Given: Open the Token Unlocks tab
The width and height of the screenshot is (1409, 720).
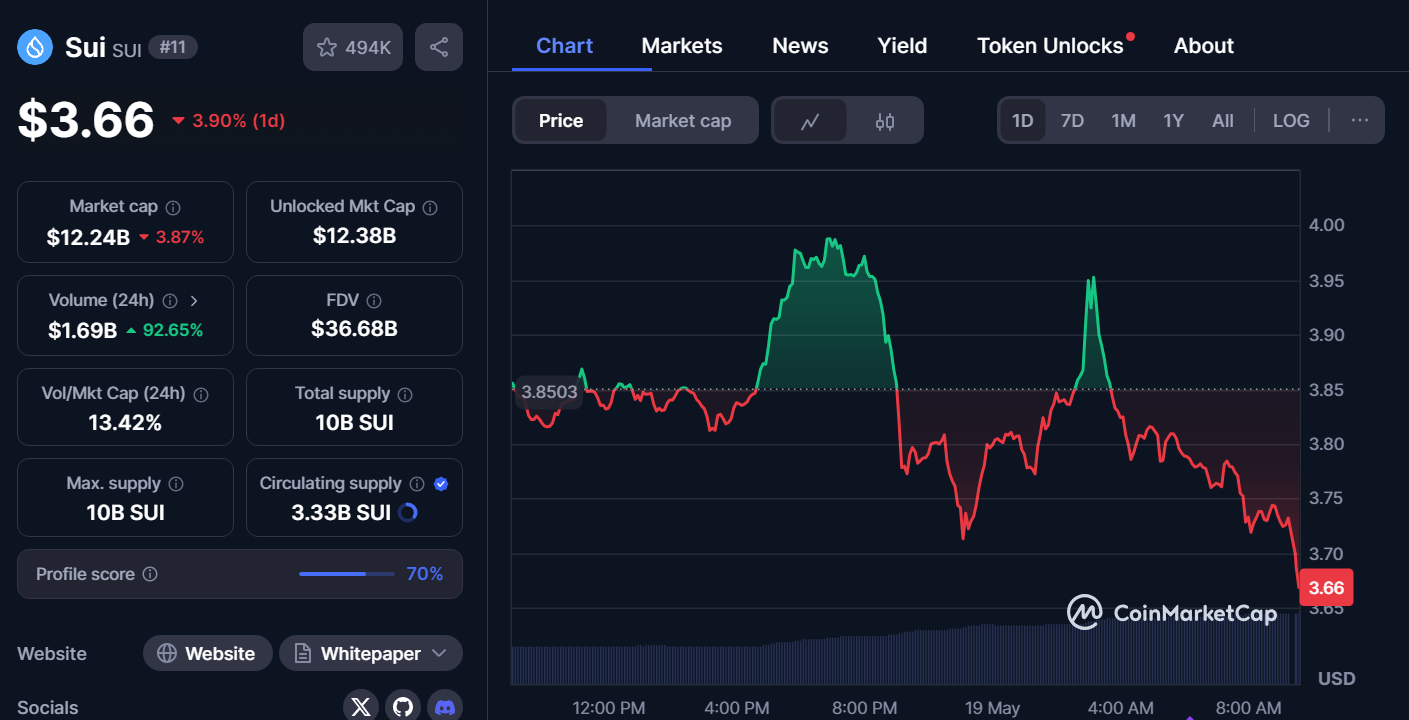Looking at the screenshot, I should 1050,46.
